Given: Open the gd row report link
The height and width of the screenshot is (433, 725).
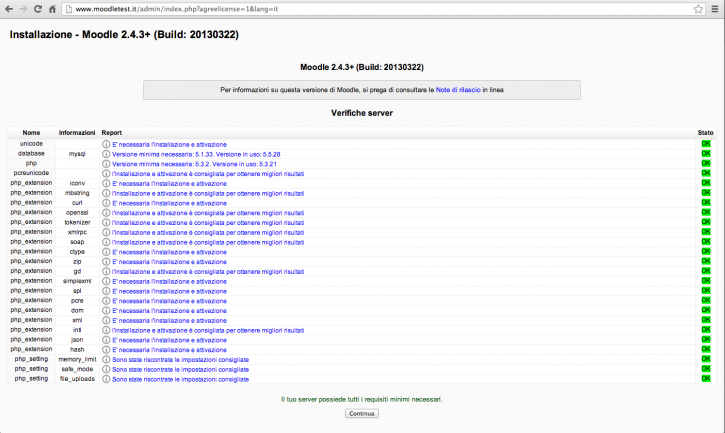Looking at the screenshot, I should click(x=208, y=272).
